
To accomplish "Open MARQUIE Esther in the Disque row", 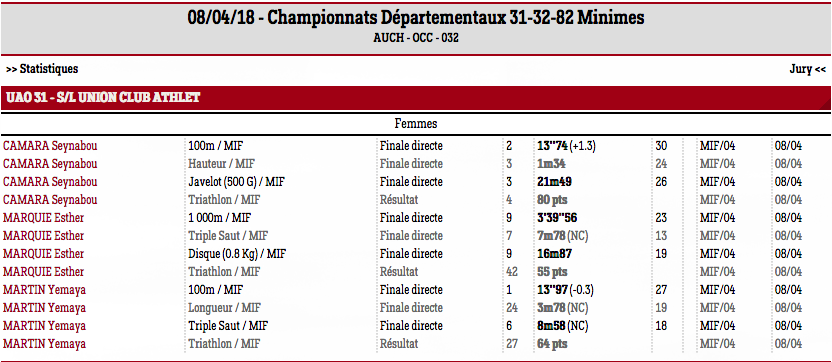I will pos(44,254).
